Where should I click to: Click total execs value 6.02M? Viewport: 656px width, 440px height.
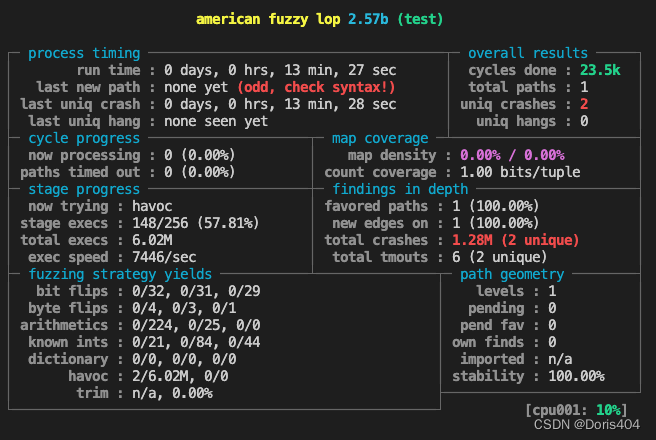pyautogui.click(x=152, y=240)
